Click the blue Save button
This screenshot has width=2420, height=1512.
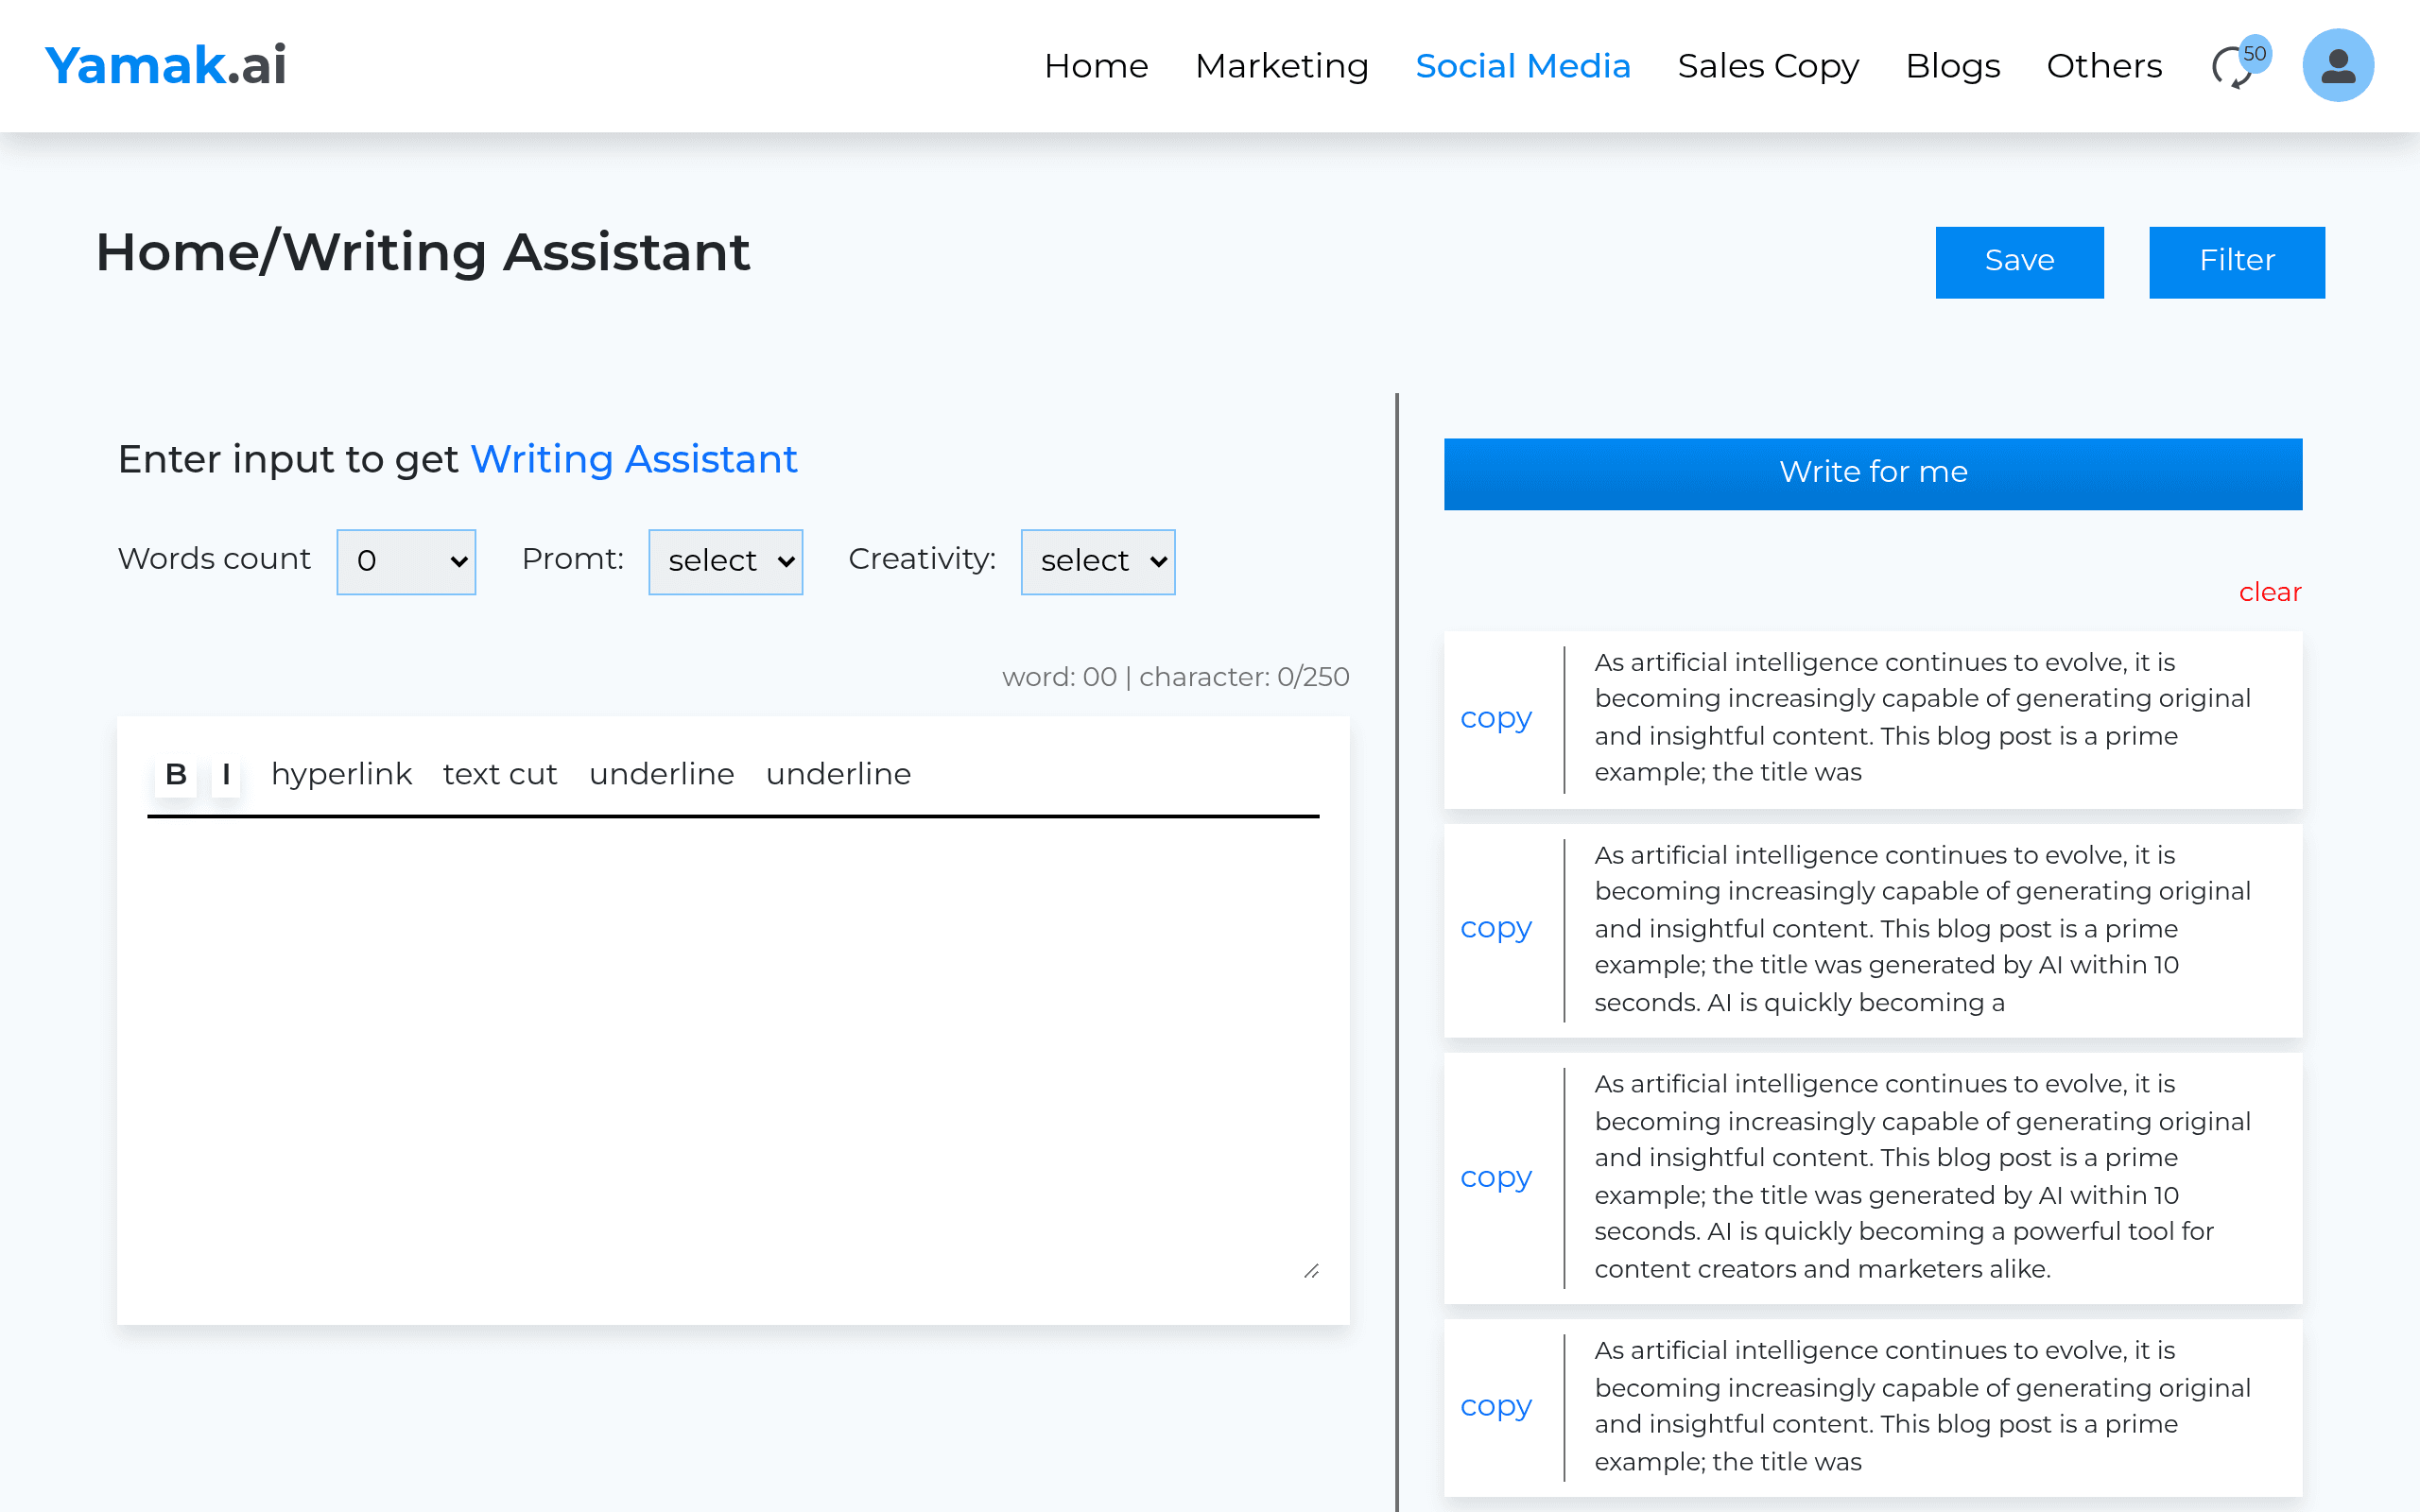pos(2019,261)
